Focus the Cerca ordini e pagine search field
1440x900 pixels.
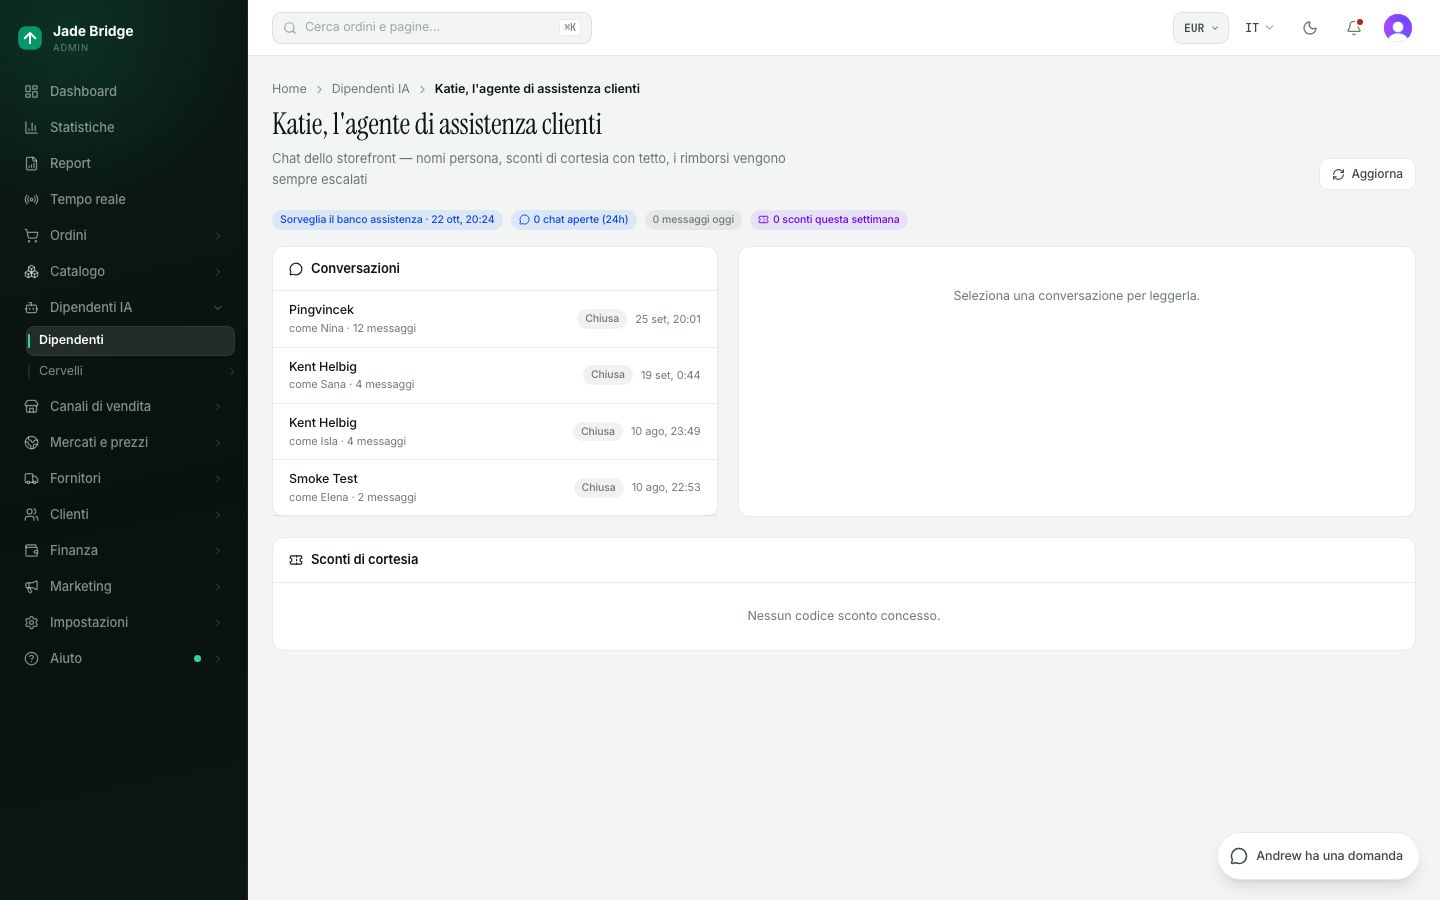tap(432, 28)
